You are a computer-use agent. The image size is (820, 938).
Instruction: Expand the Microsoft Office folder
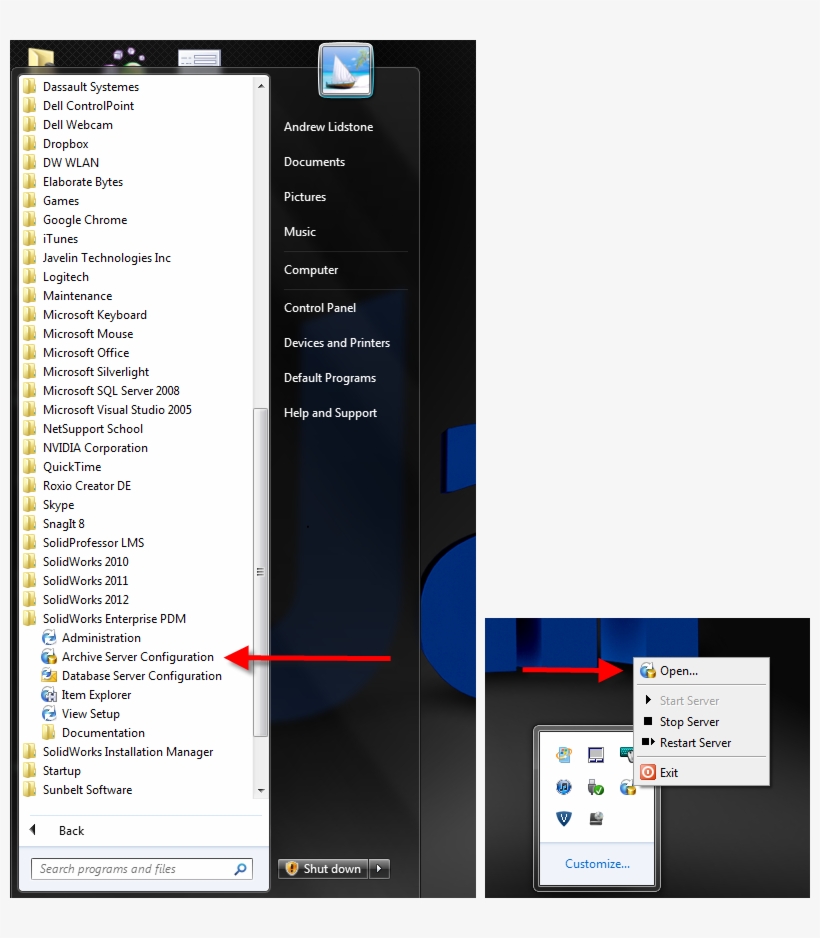pos(85,352)
